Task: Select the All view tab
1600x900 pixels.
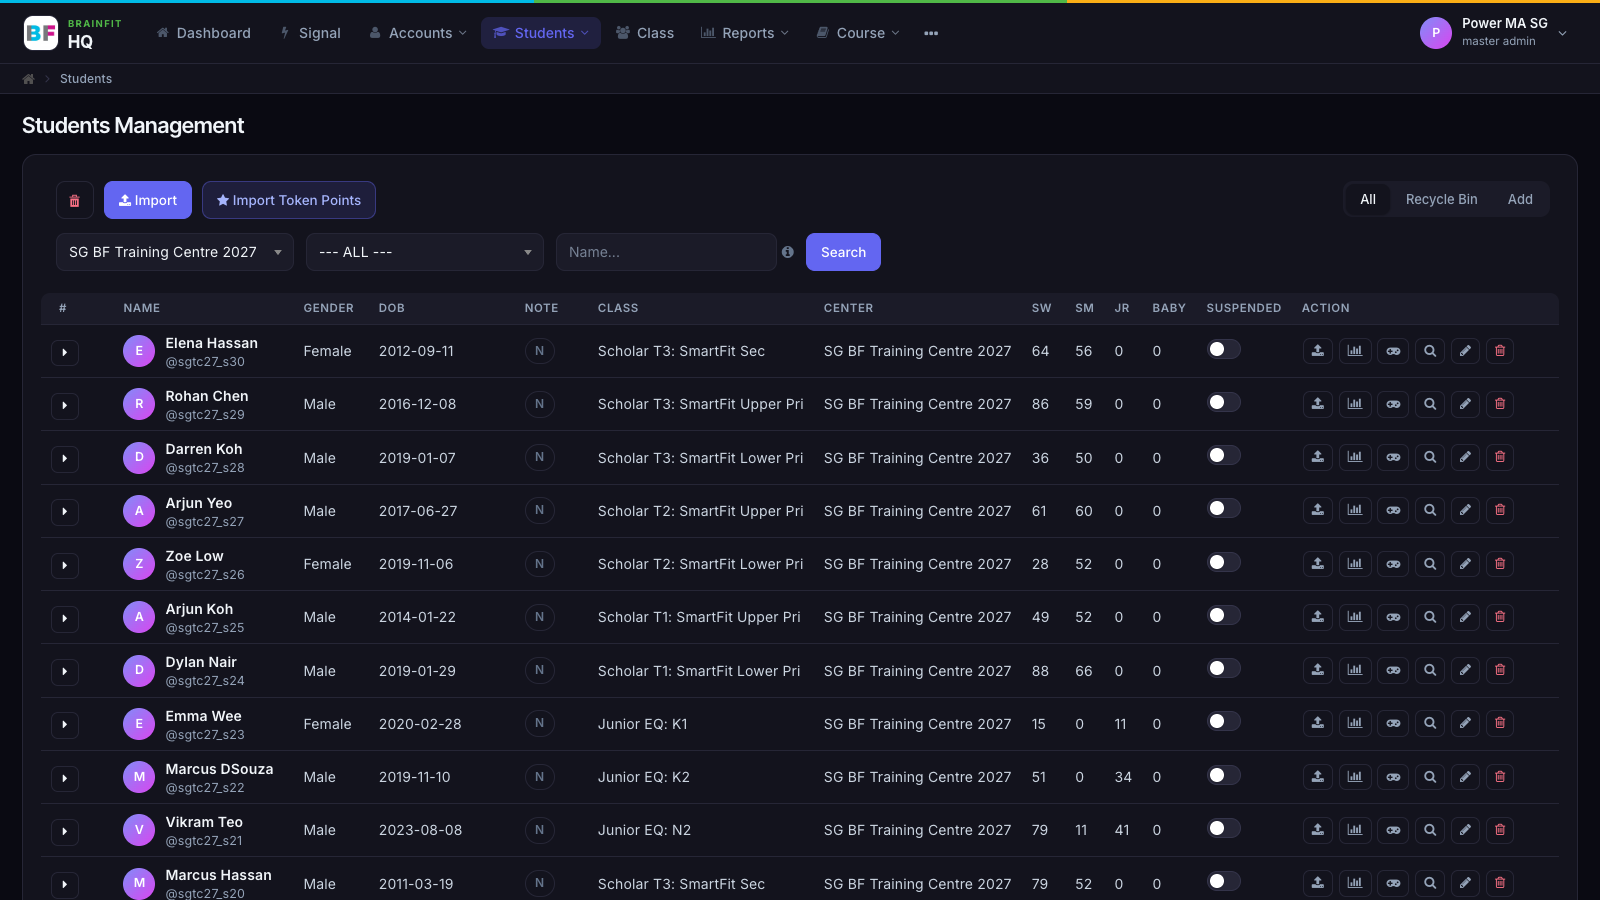Action: [1368, 199]
